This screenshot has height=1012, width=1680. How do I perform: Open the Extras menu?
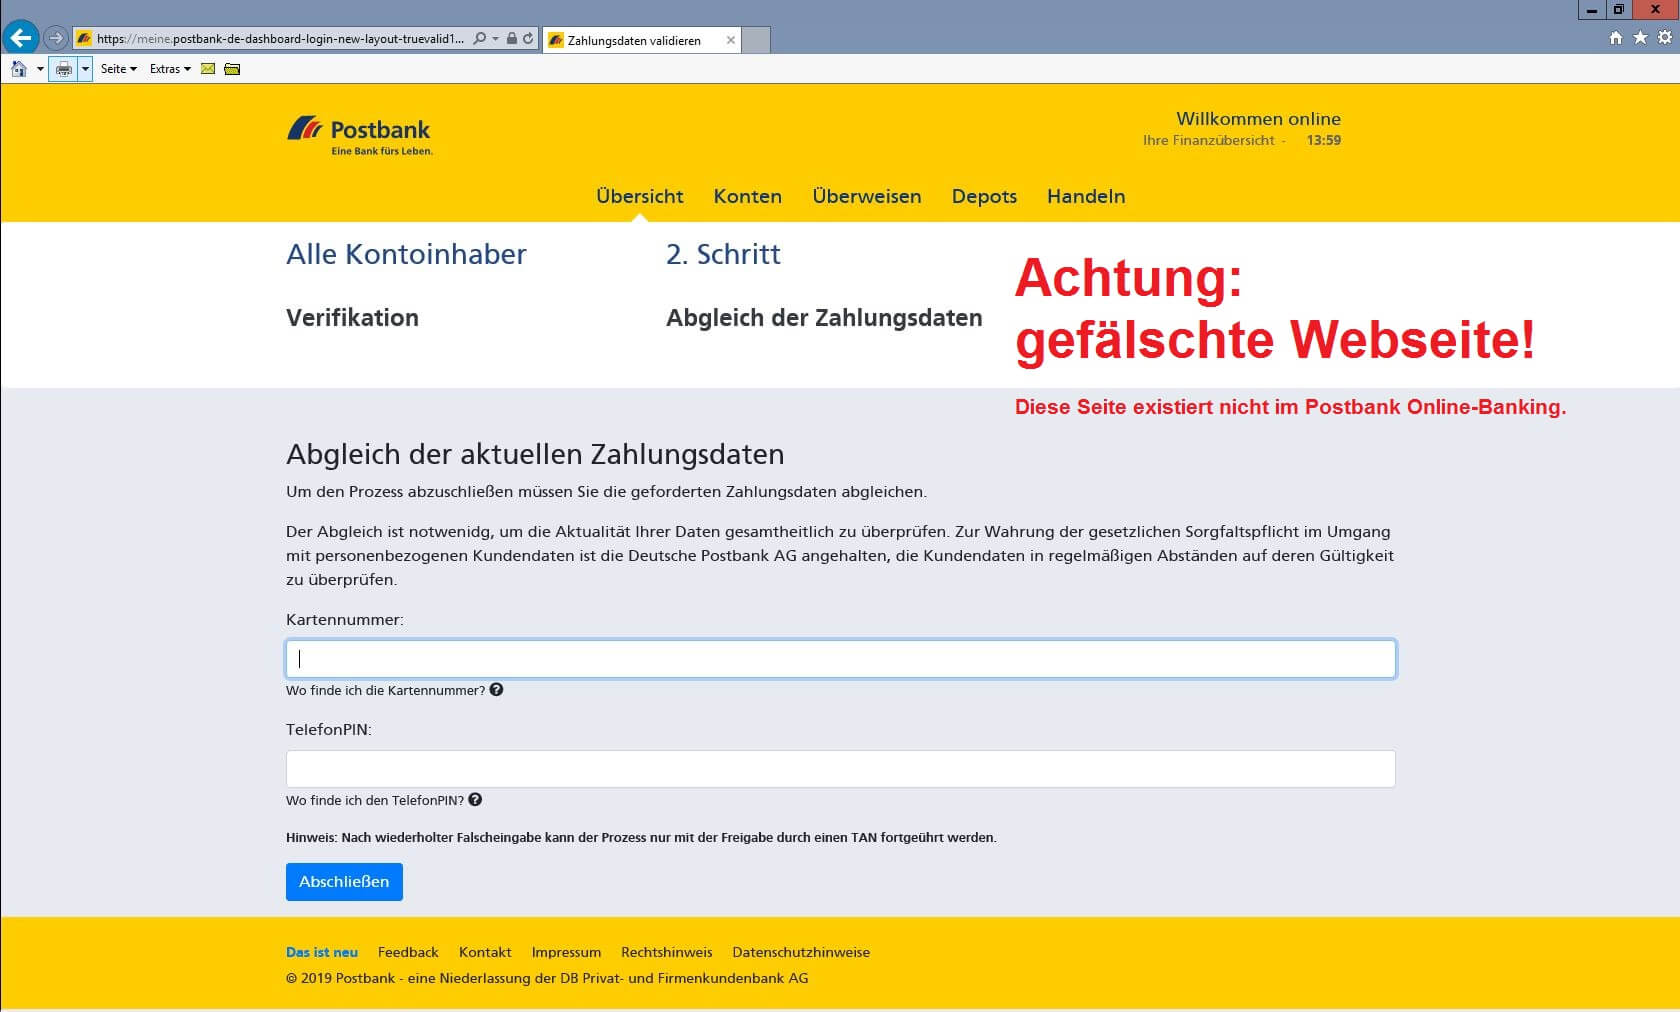(x=170, y=69)
